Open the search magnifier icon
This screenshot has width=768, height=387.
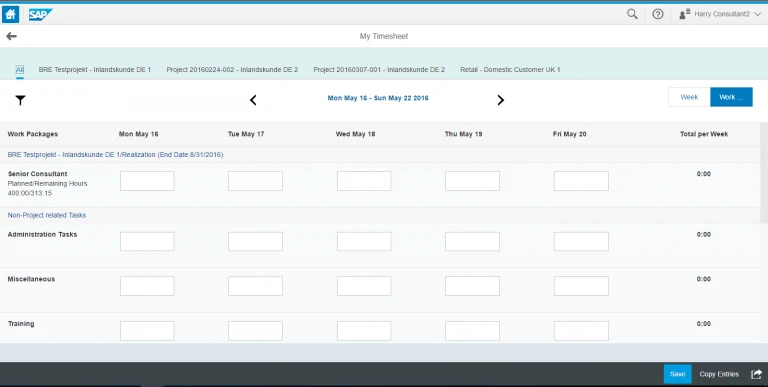click(x=632, y=14)
